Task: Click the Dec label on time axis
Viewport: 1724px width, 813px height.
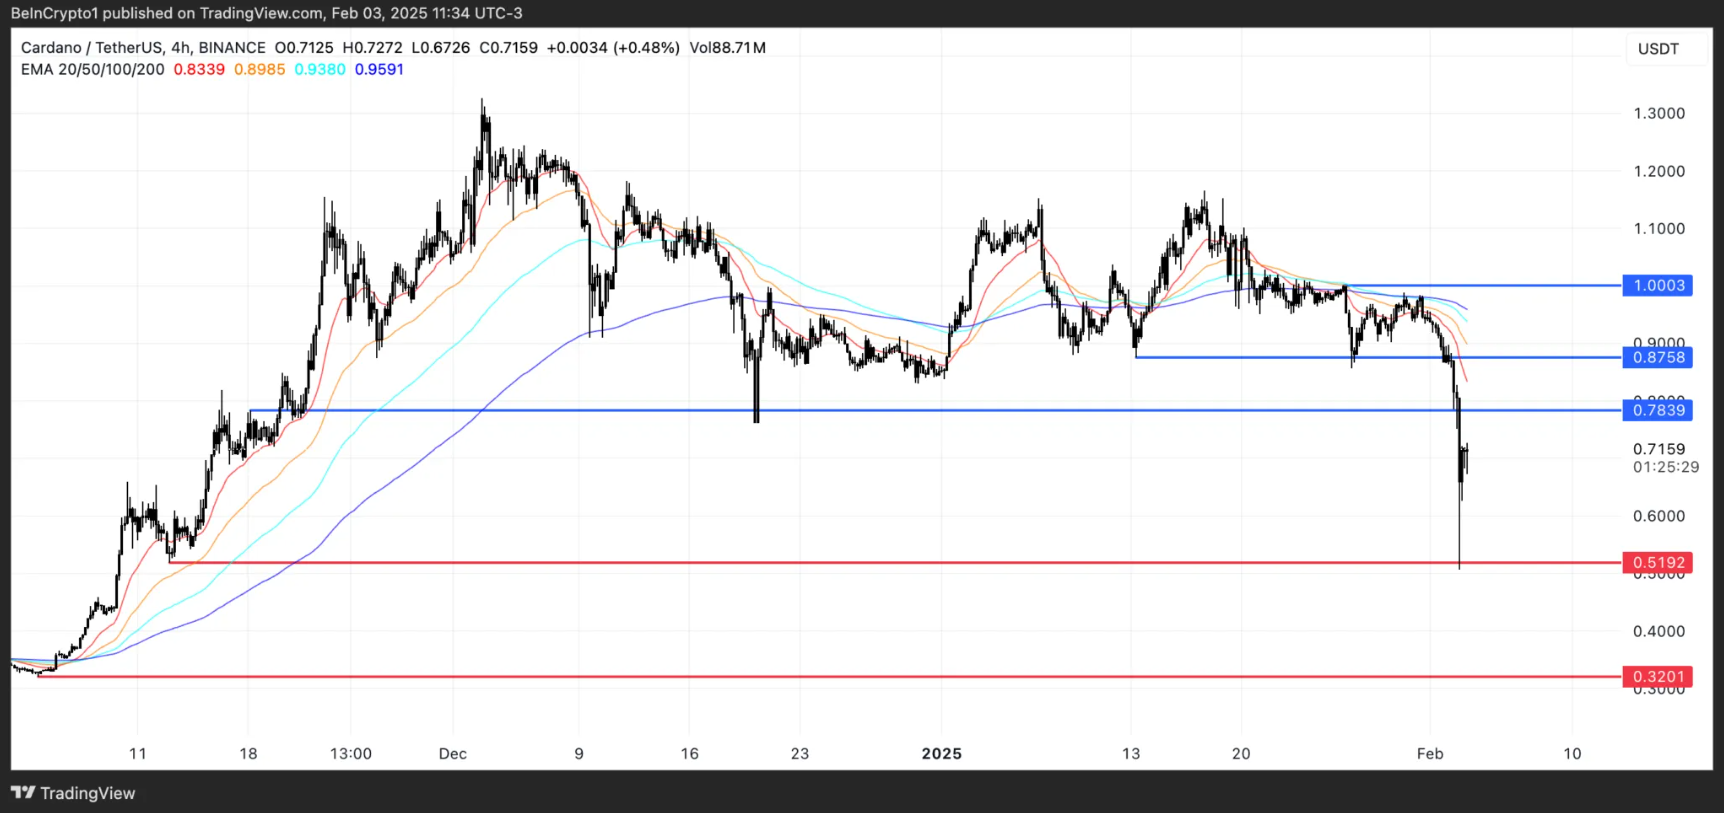Action: coord(452,753)
